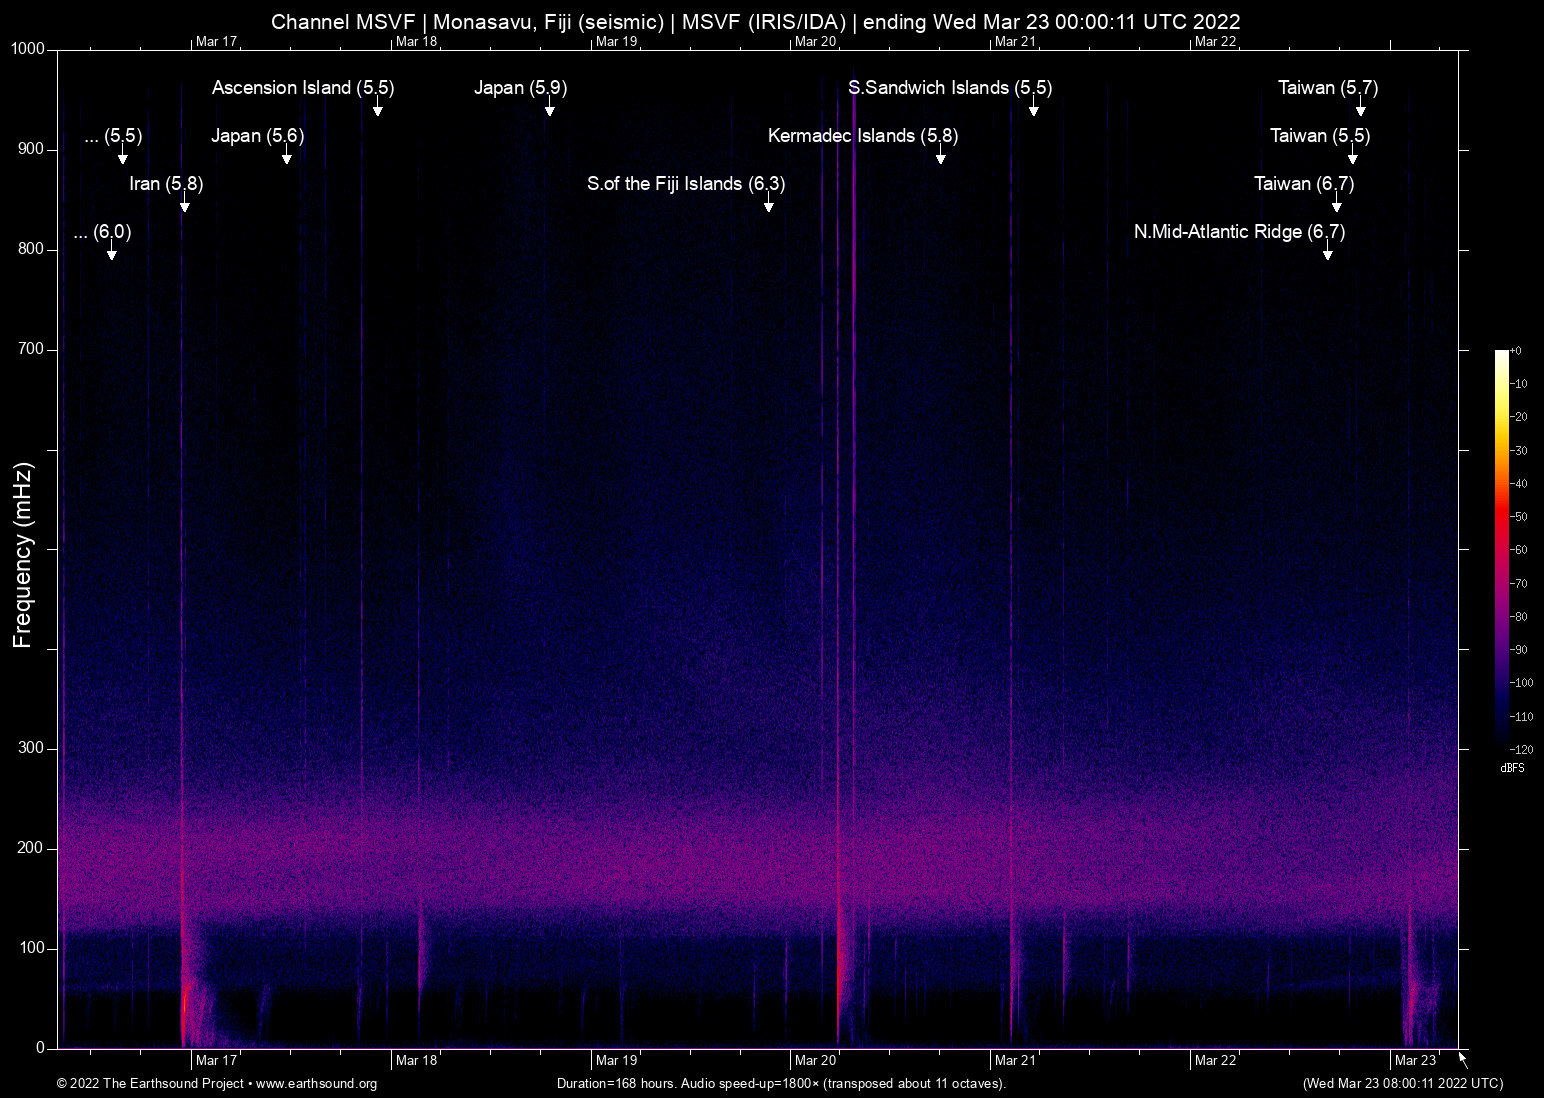Click the arrow below Kermadec Islands (5.8)
Image resolution: width=1544 pixels, height=1098 pixels.
click(x=940, y=157)
